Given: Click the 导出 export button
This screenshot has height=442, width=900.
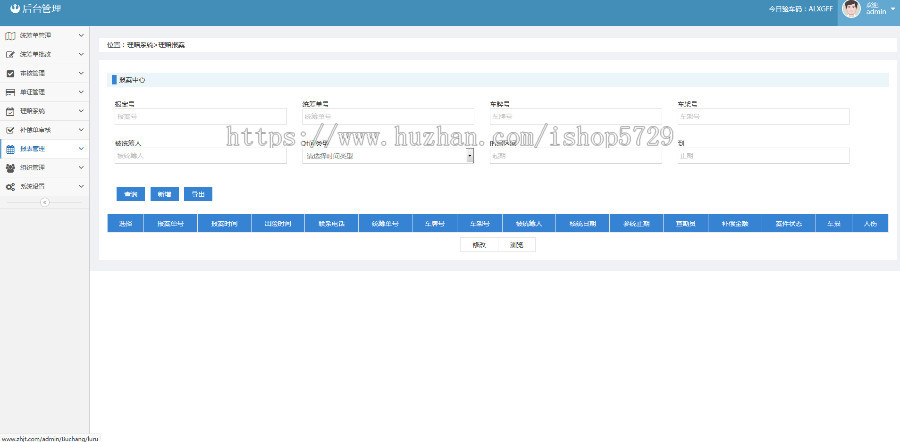Looking at the screenshot, I should coord(198,195).
